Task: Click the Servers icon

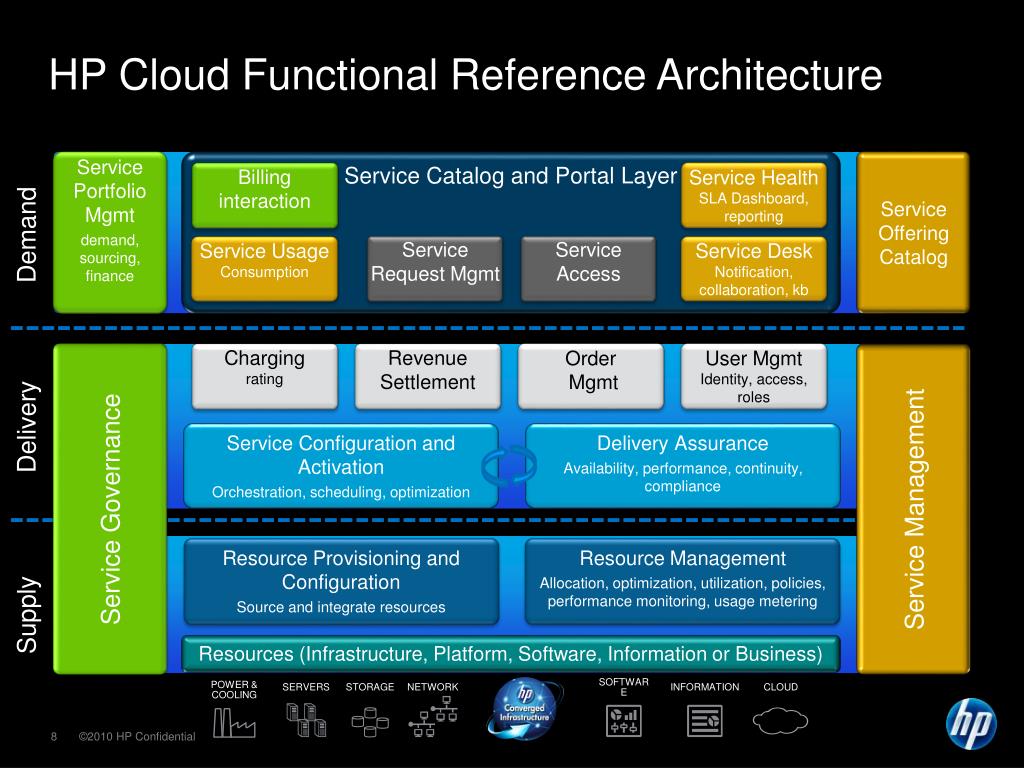Action: (306, 719)
